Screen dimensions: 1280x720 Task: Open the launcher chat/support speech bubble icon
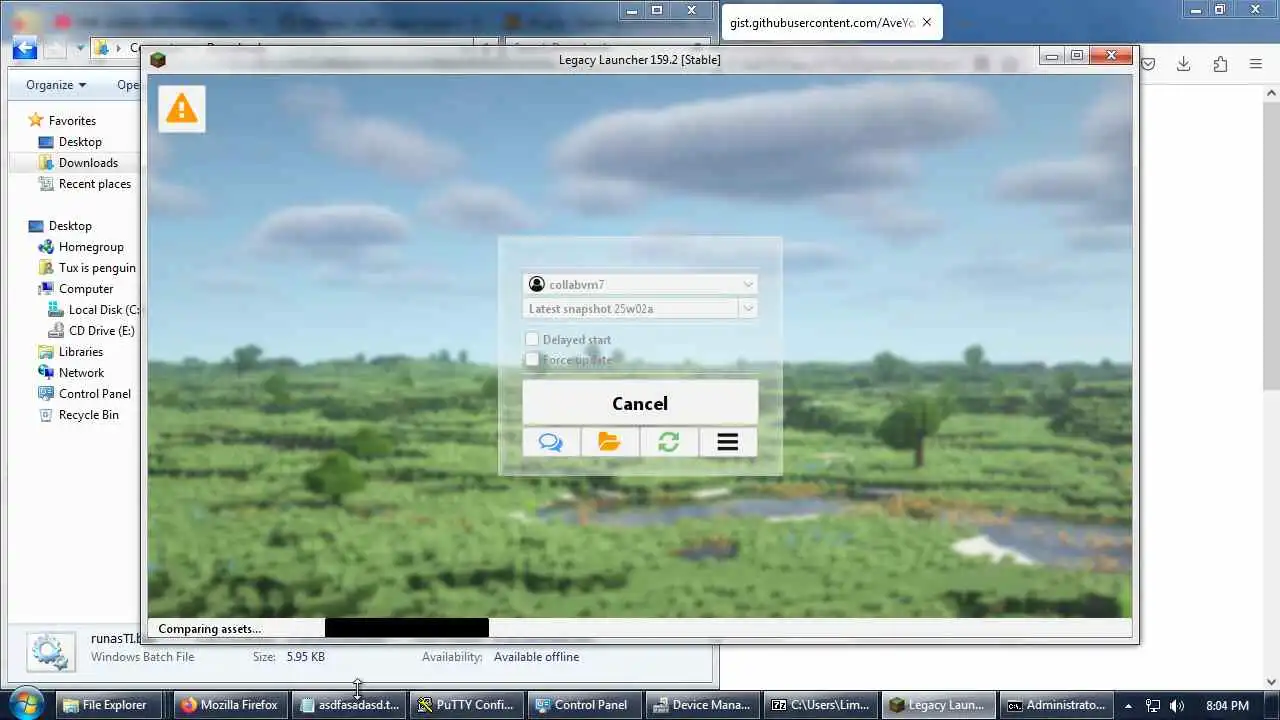551,442
